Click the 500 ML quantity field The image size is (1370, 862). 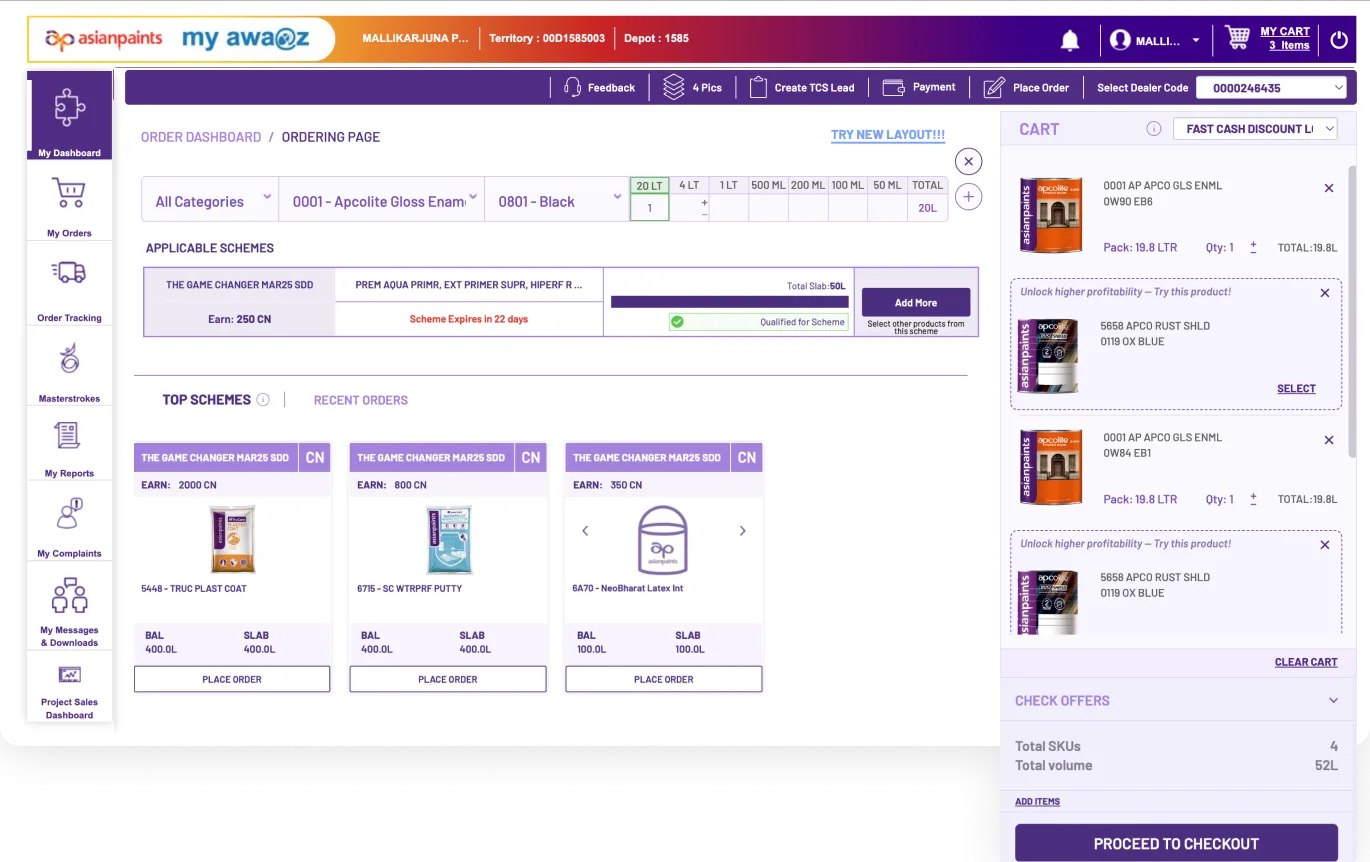pyautogui.click(x=768, y=208)
